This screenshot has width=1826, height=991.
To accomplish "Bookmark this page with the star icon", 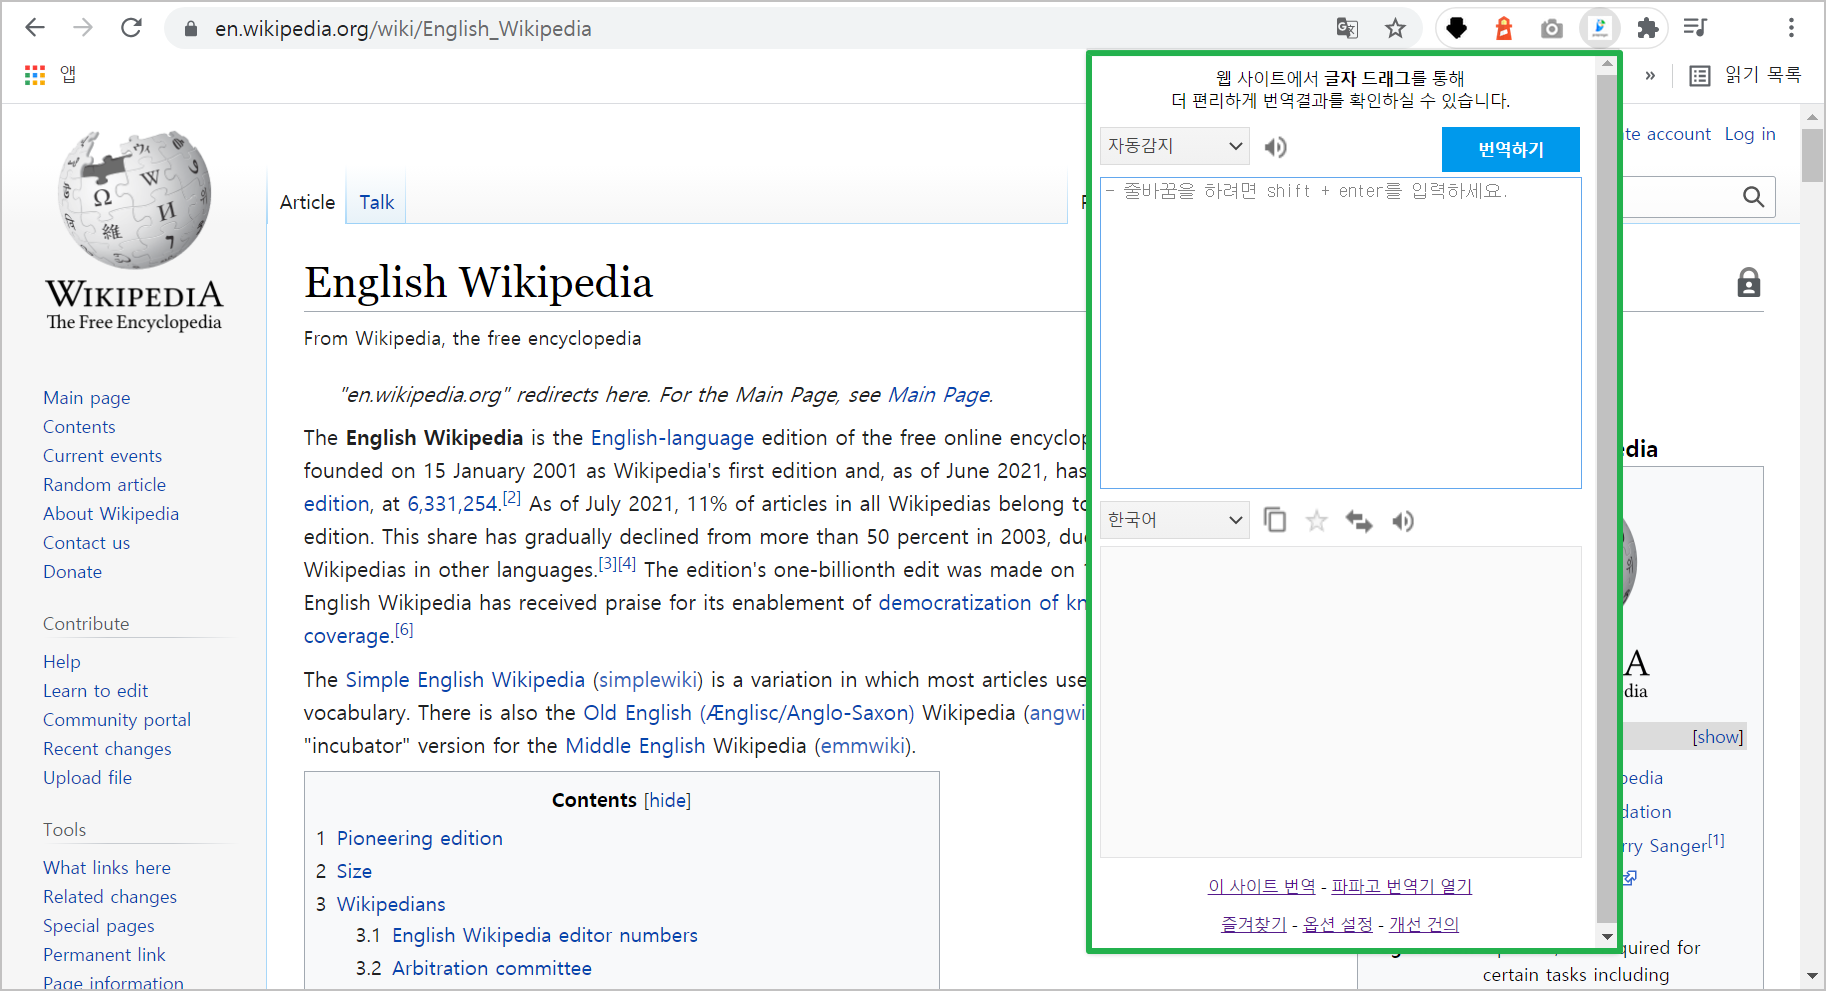I will click(x=1395, y=28).
